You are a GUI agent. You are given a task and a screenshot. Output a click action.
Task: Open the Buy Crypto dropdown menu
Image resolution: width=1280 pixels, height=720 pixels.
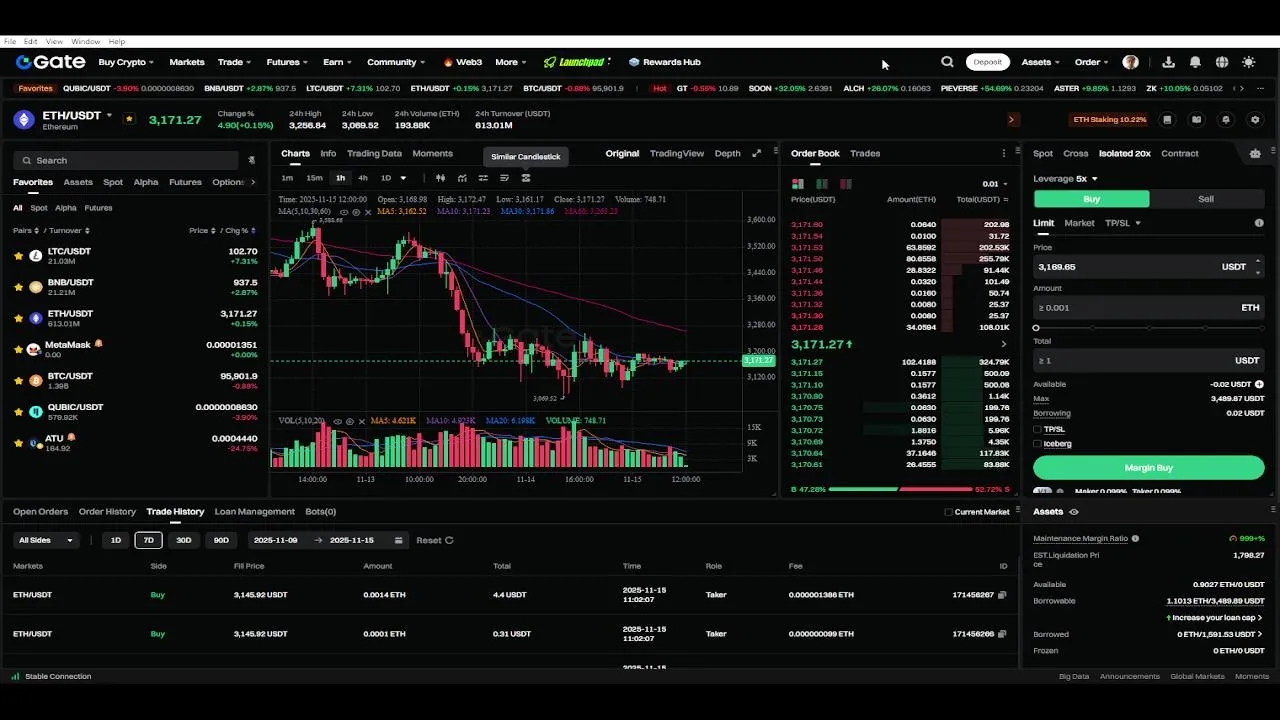click(125, 62)
